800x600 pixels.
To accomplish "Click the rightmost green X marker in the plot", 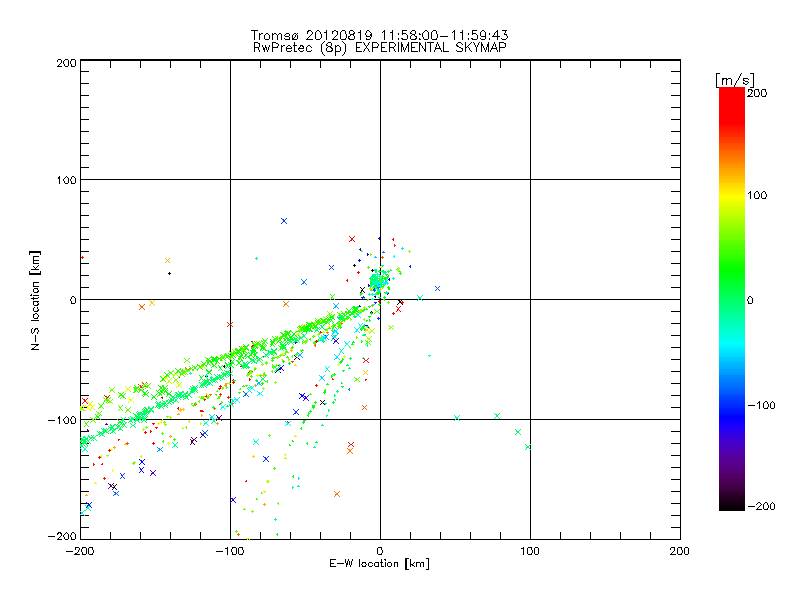I will point(528,447).
